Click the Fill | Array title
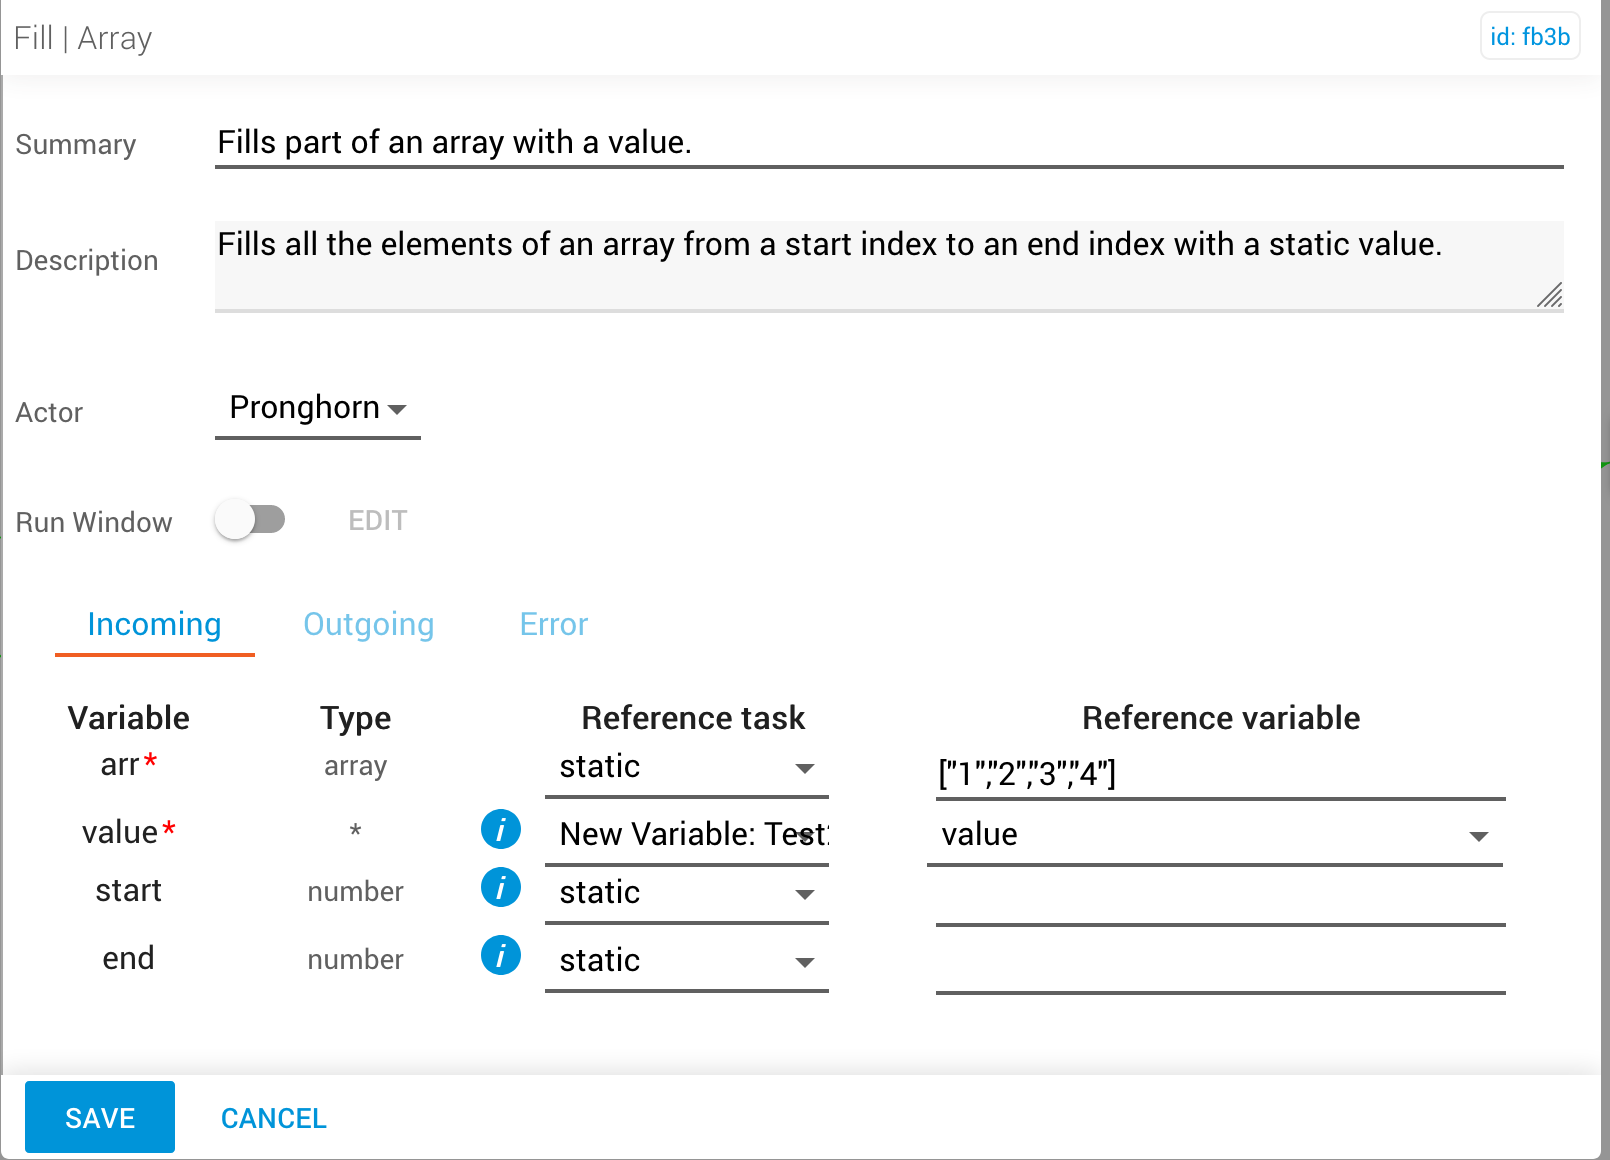Viewport: 1610px width, 1160px height. [83, 39]
